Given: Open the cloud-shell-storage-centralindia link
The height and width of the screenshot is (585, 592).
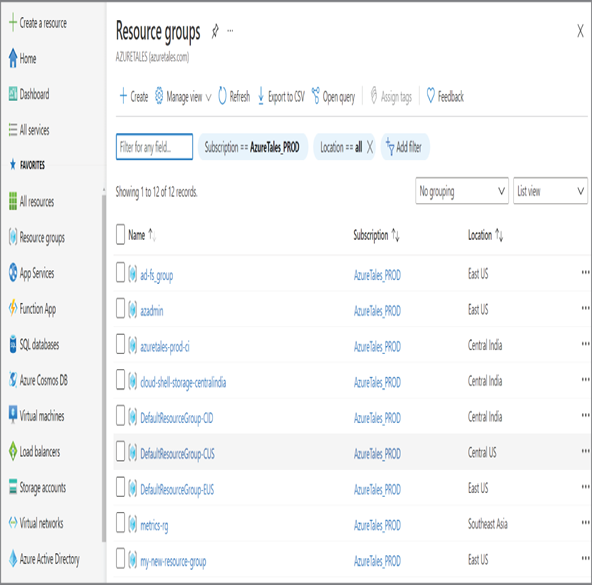Looking at the screenshot, I should [183, 382].
